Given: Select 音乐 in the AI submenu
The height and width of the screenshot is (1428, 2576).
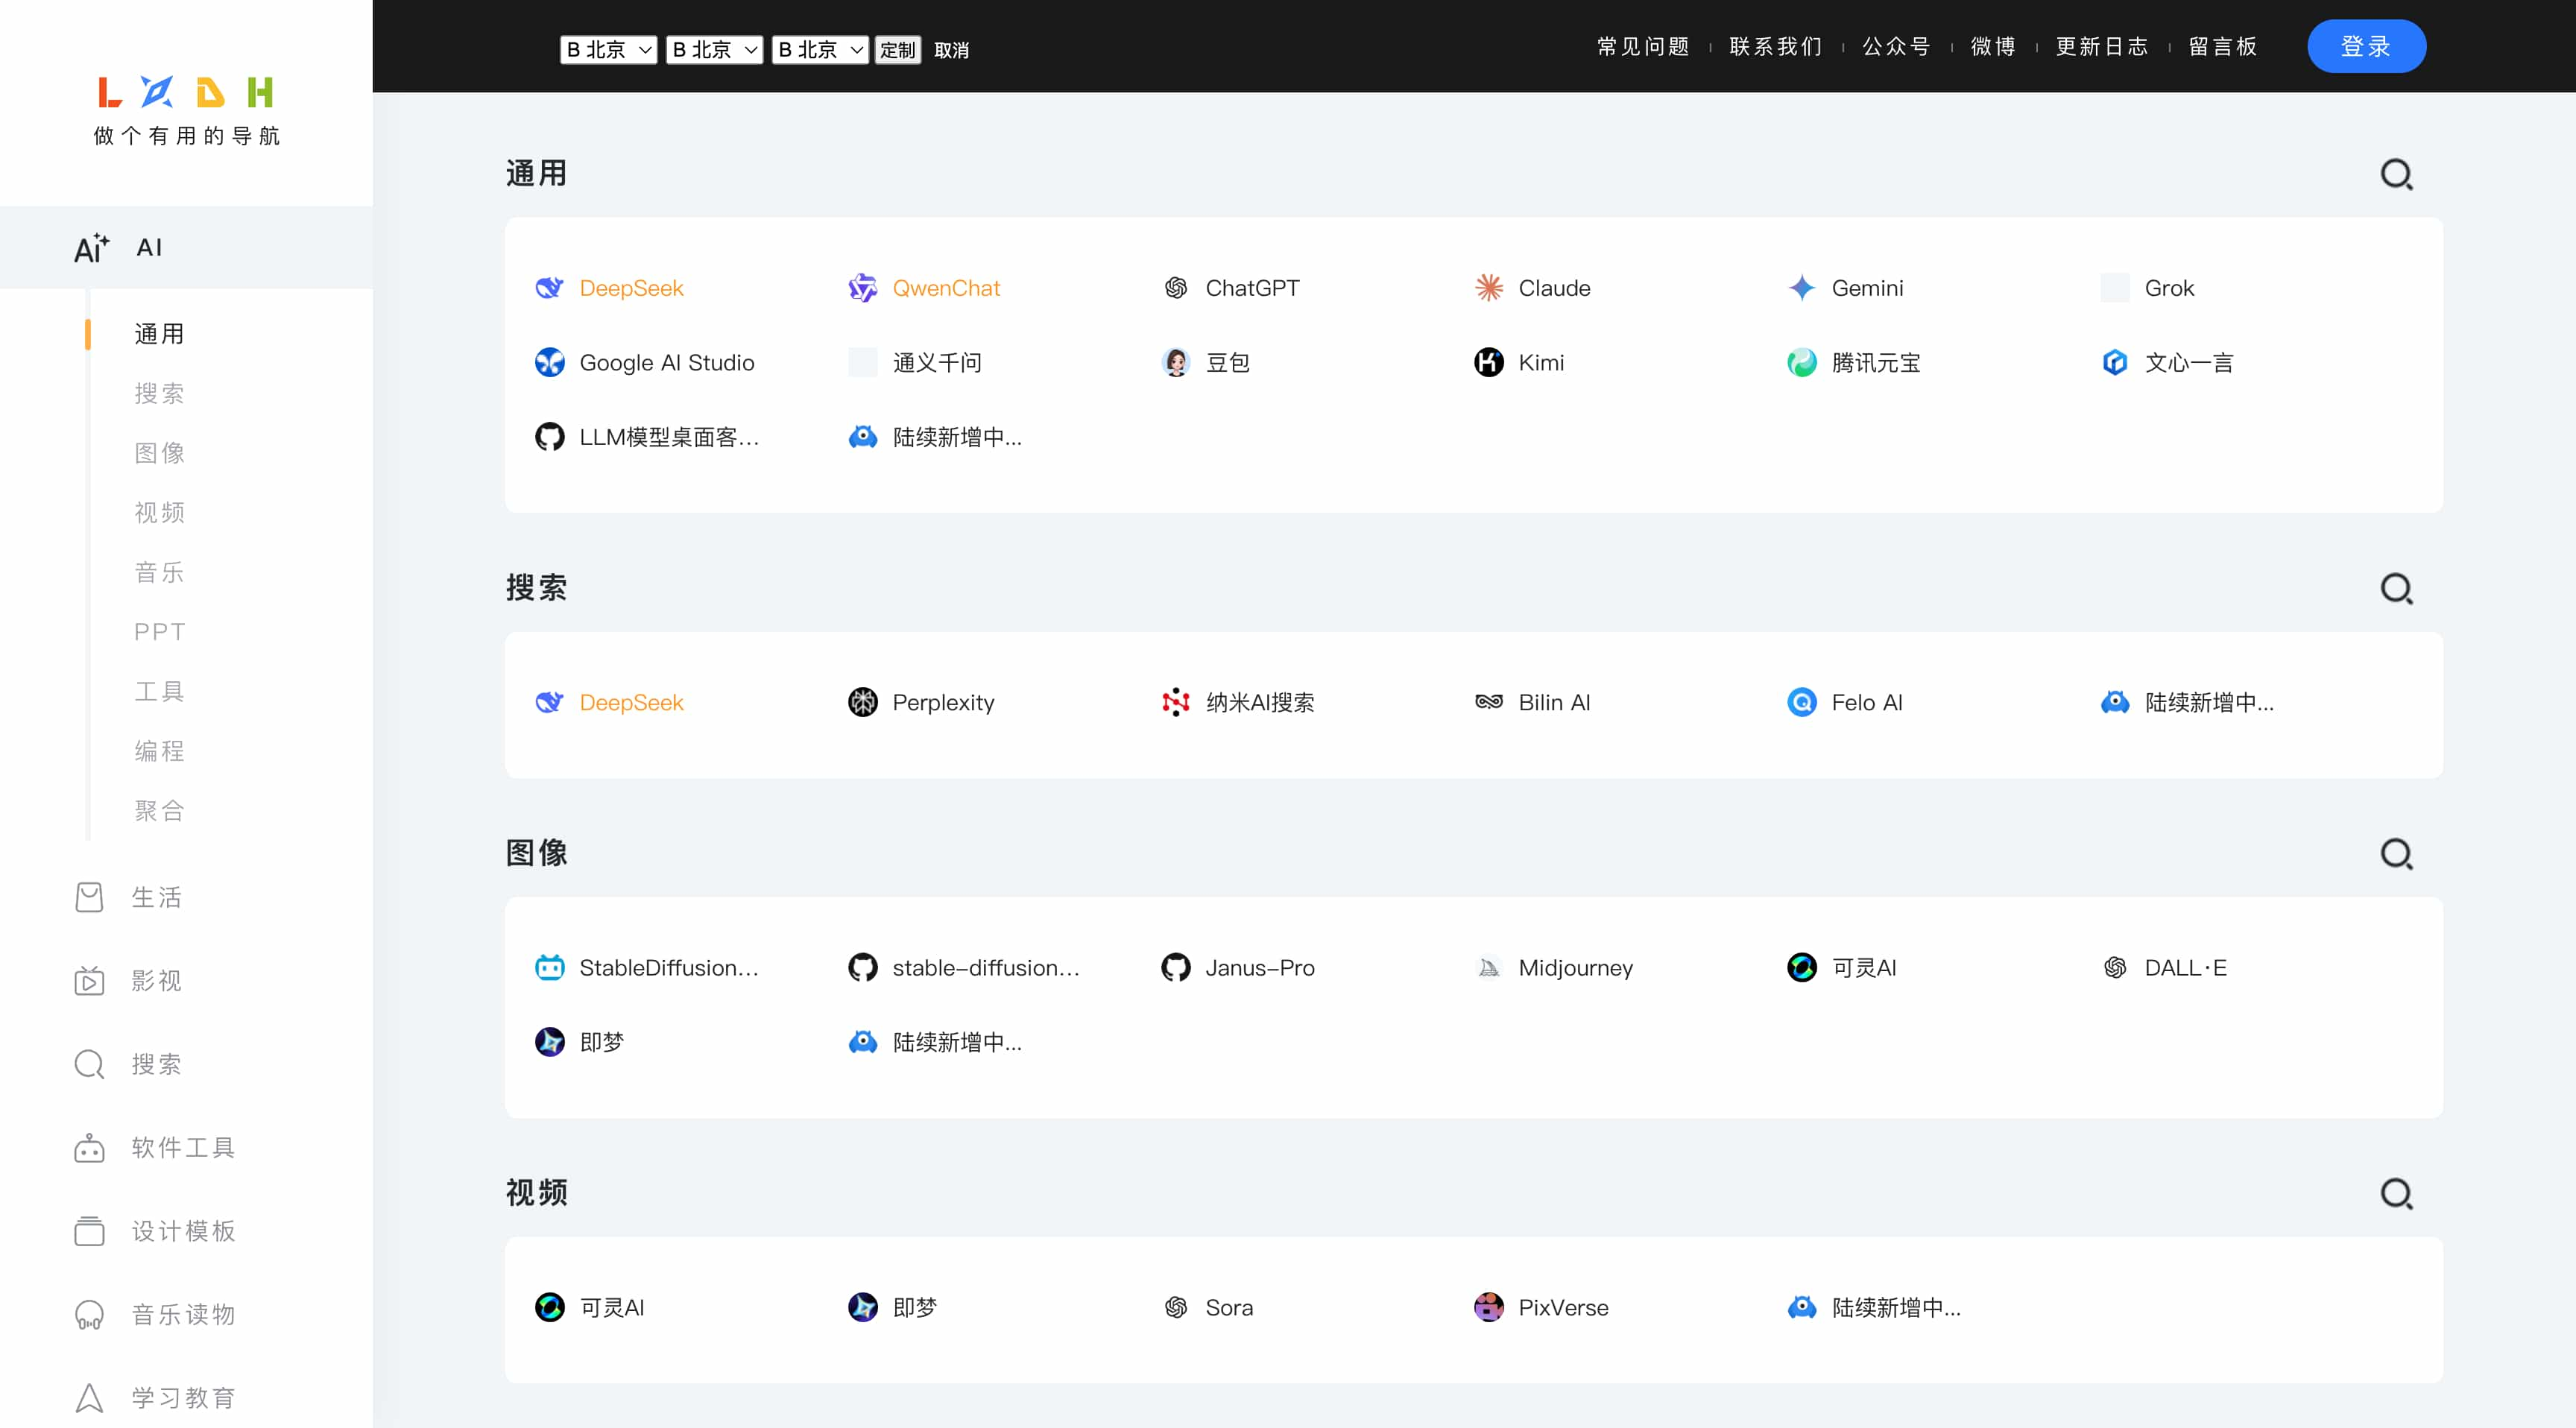Looking at the screenshot, I should click(159, 572).
